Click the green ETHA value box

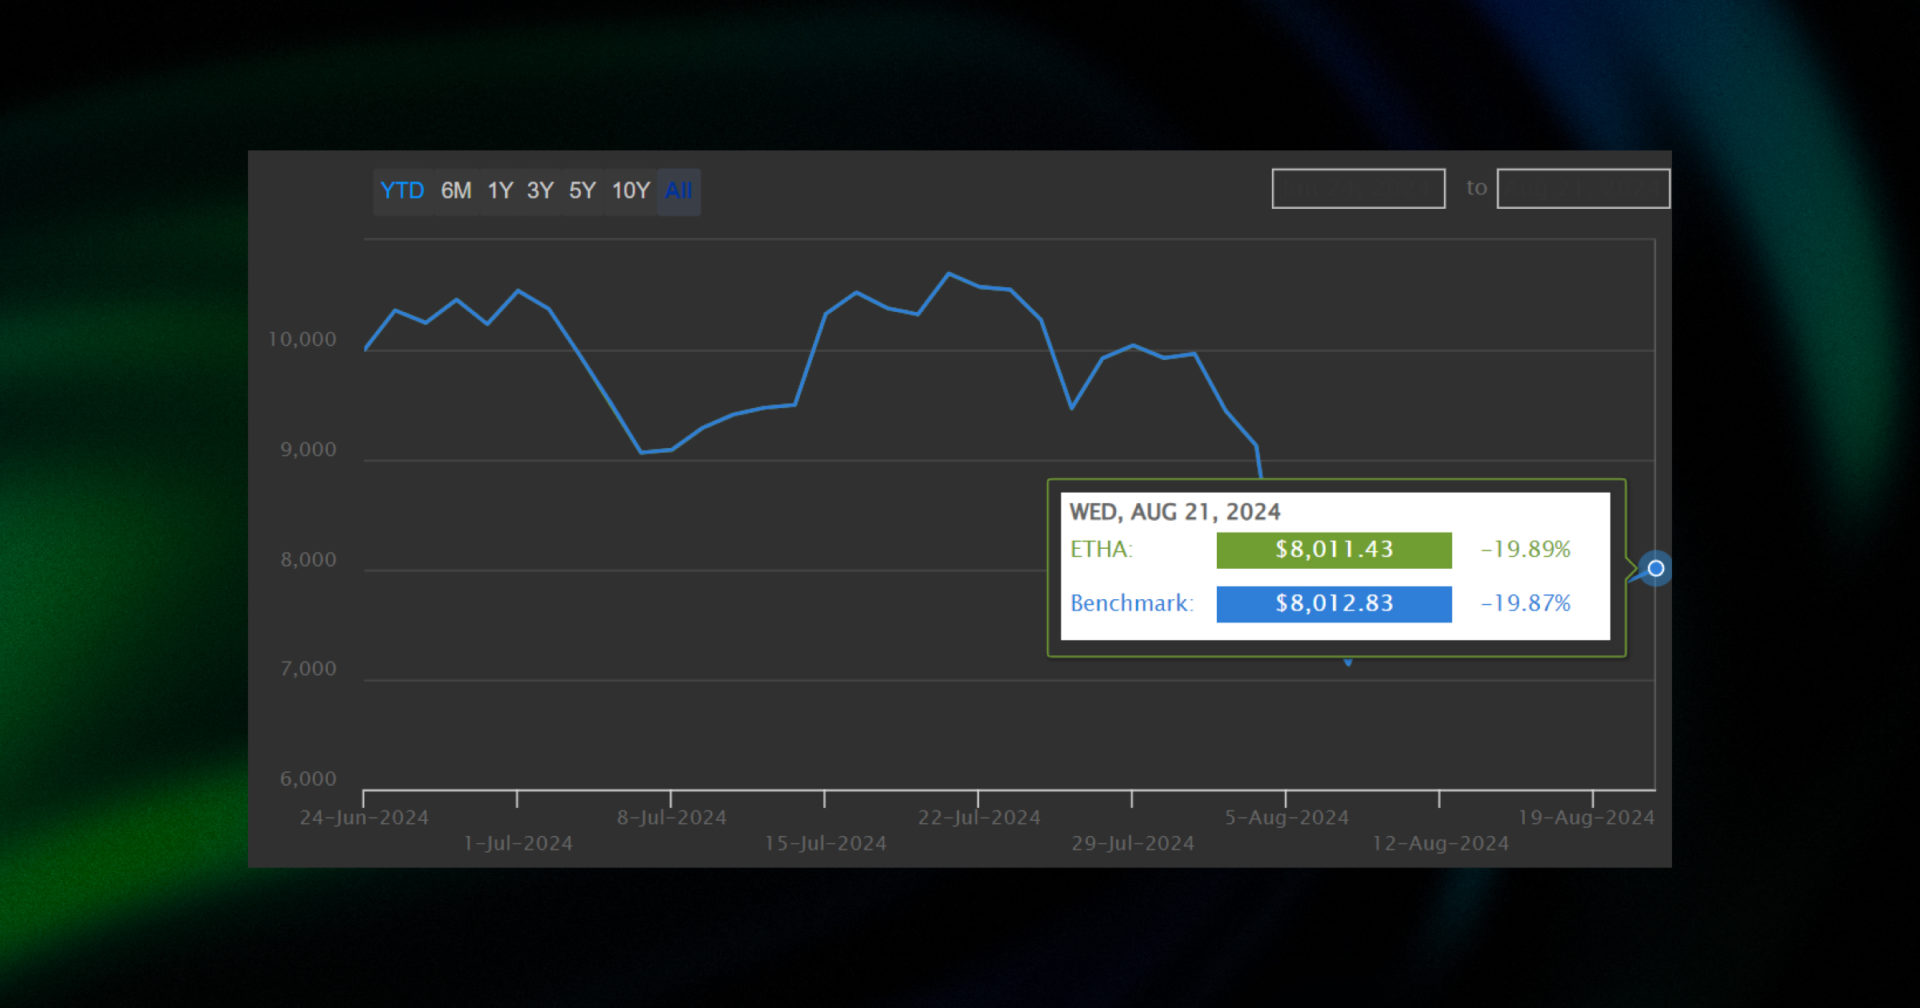1333,550
